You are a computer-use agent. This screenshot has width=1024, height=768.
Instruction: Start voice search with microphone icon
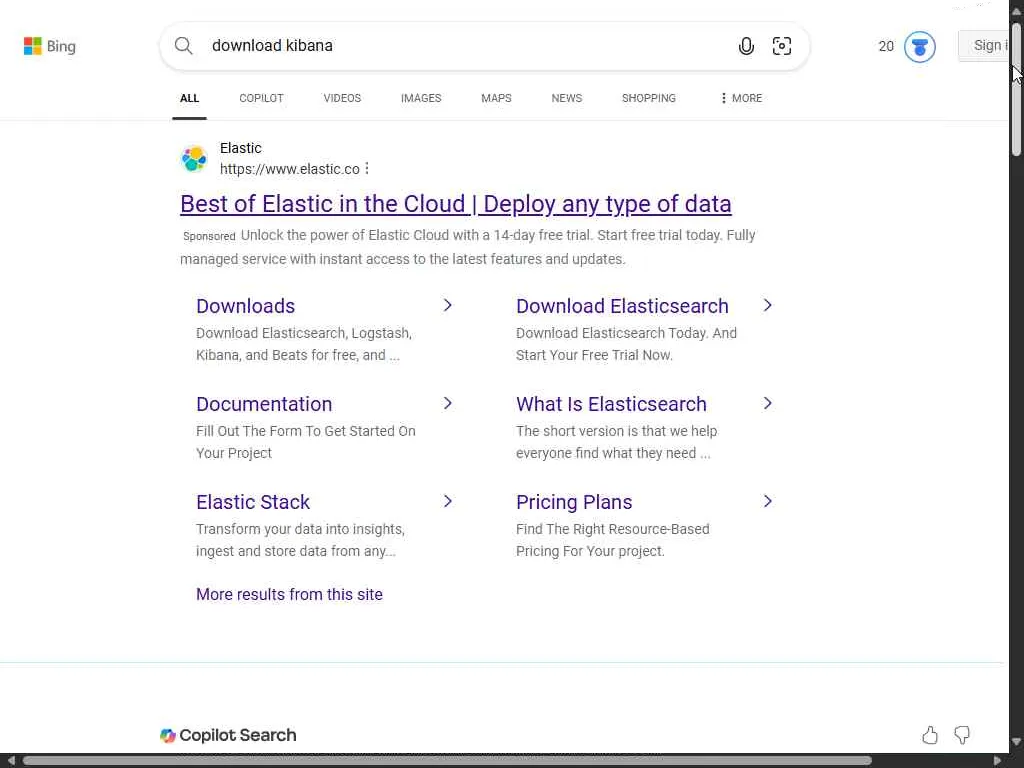coord(746,46)
